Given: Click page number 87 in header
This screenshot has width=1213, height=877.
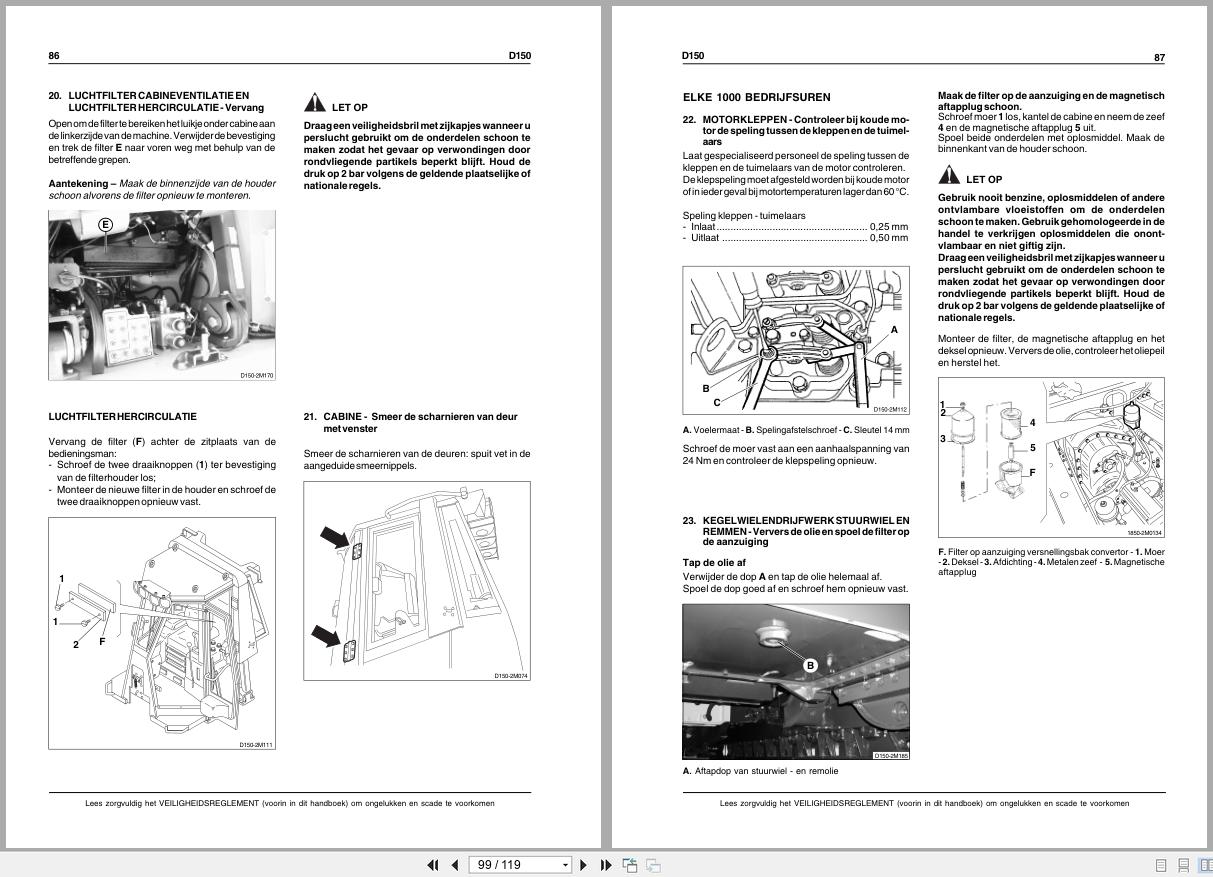Looking at the screenshot, I should [1159, 58].
